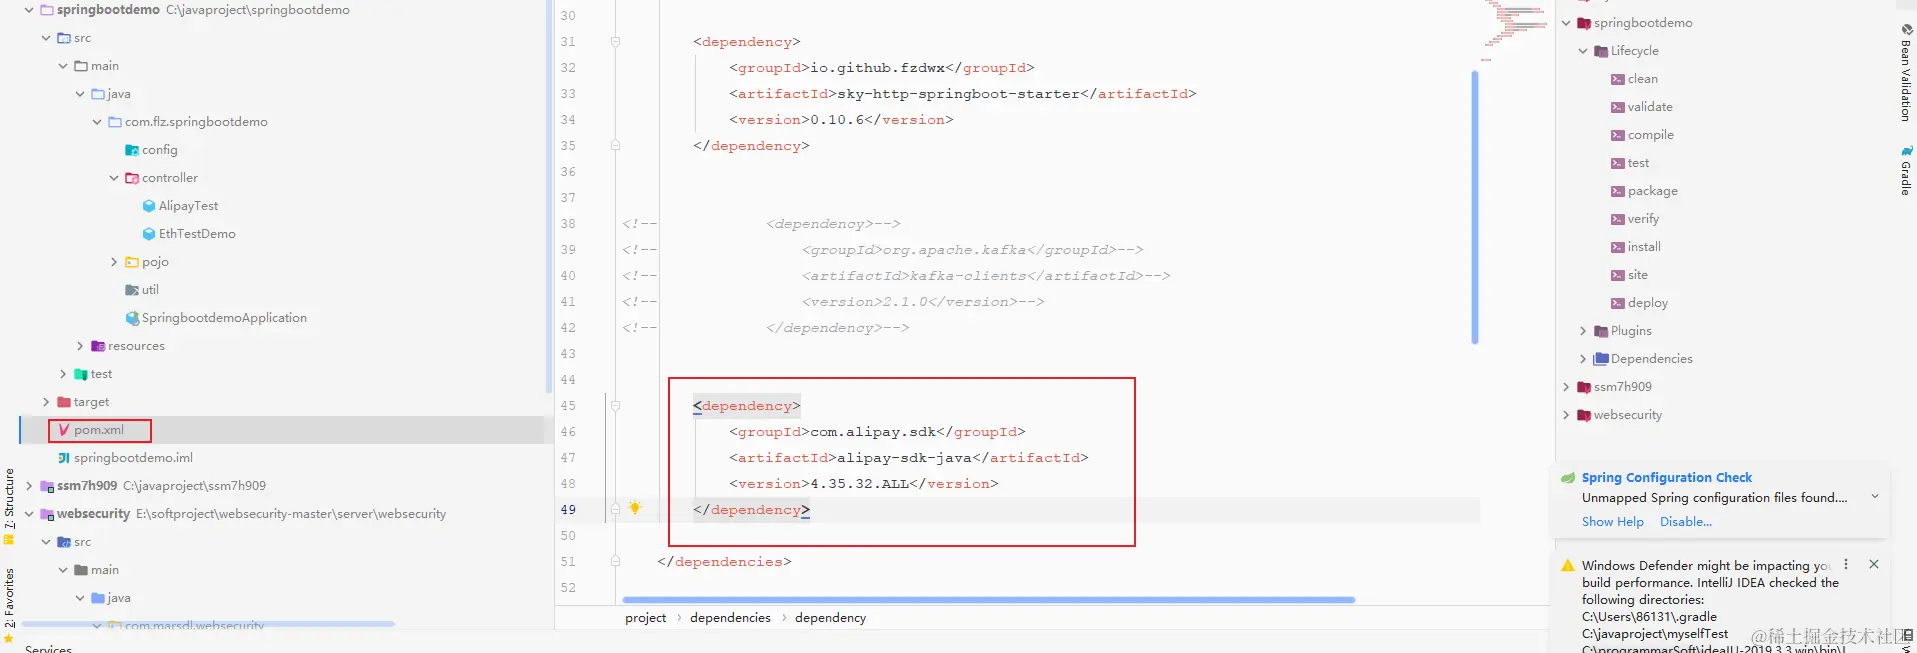The height and width of the screenshot is (653, 1917).
Task: Place cursor on alipay-sdk-java artifactId text
Action: tap(904, 458)
